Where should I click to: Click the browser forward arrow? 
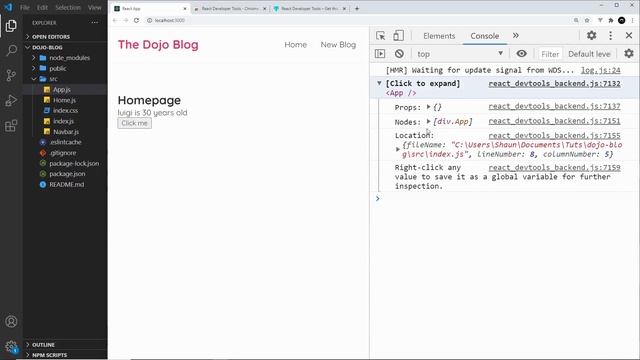126,20
